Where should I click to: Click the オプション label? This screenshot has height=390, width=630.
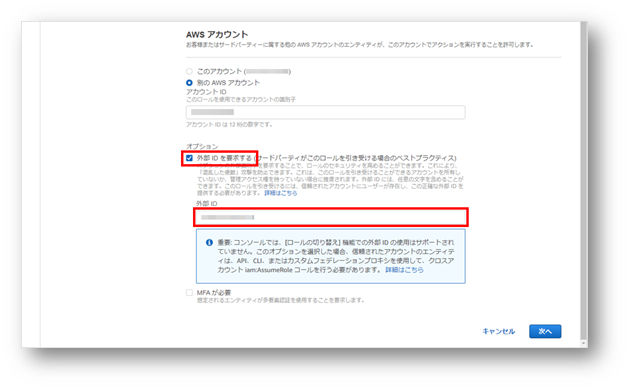pos(202,146)
